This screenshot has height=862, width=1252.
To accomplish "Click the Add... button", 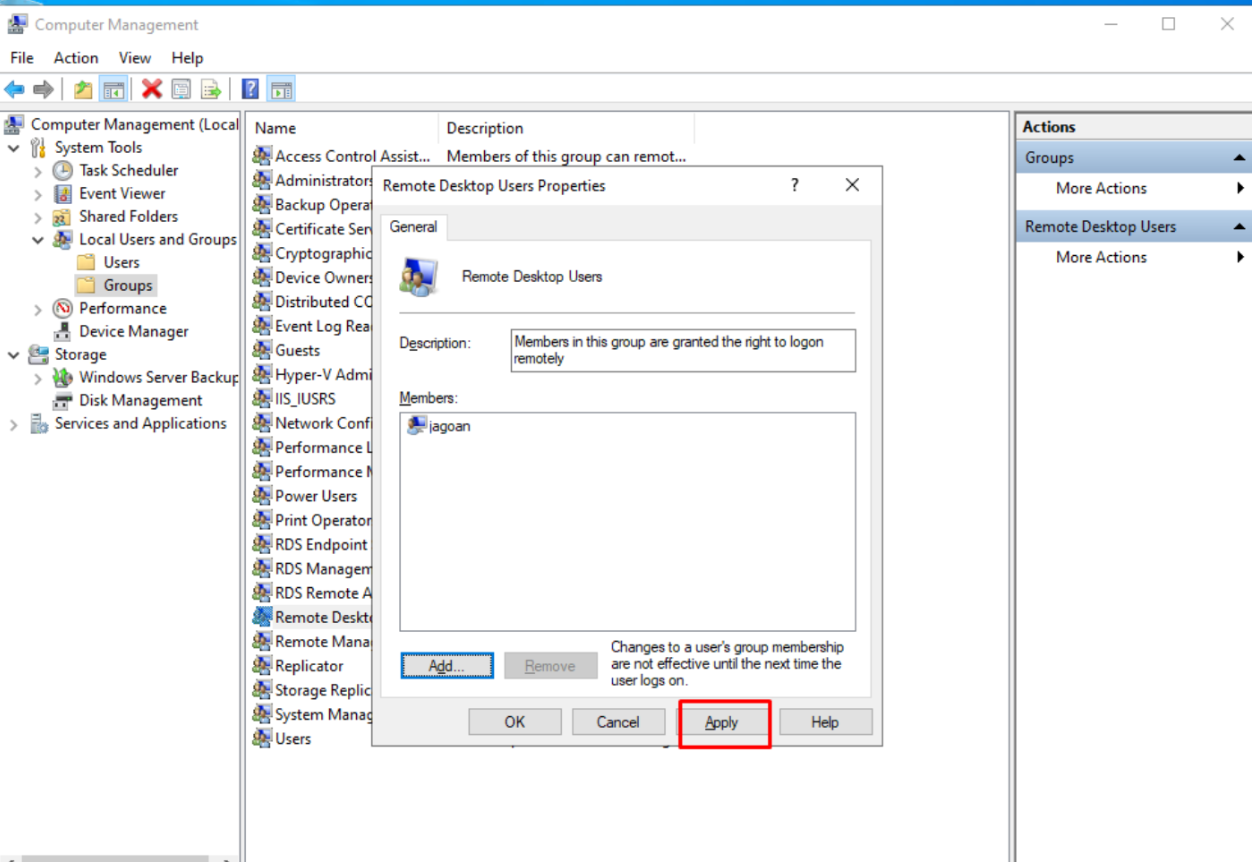I will [447, 666].
